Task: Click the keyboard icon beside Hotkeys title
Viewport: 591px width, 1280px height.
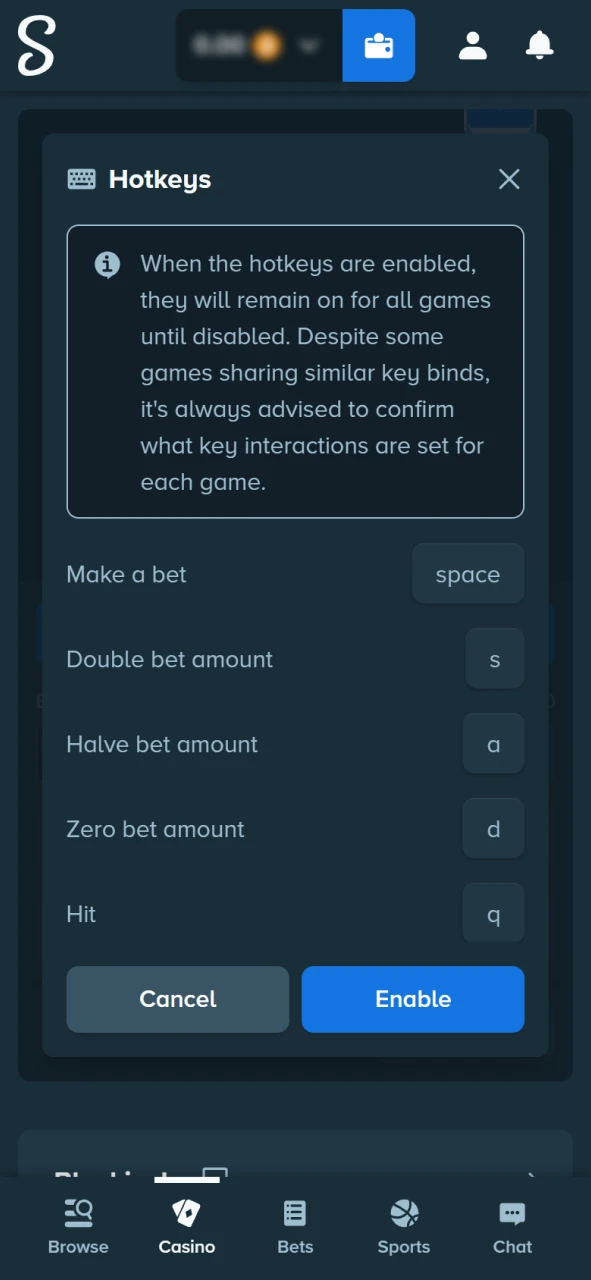Action: tap(81, 179)
